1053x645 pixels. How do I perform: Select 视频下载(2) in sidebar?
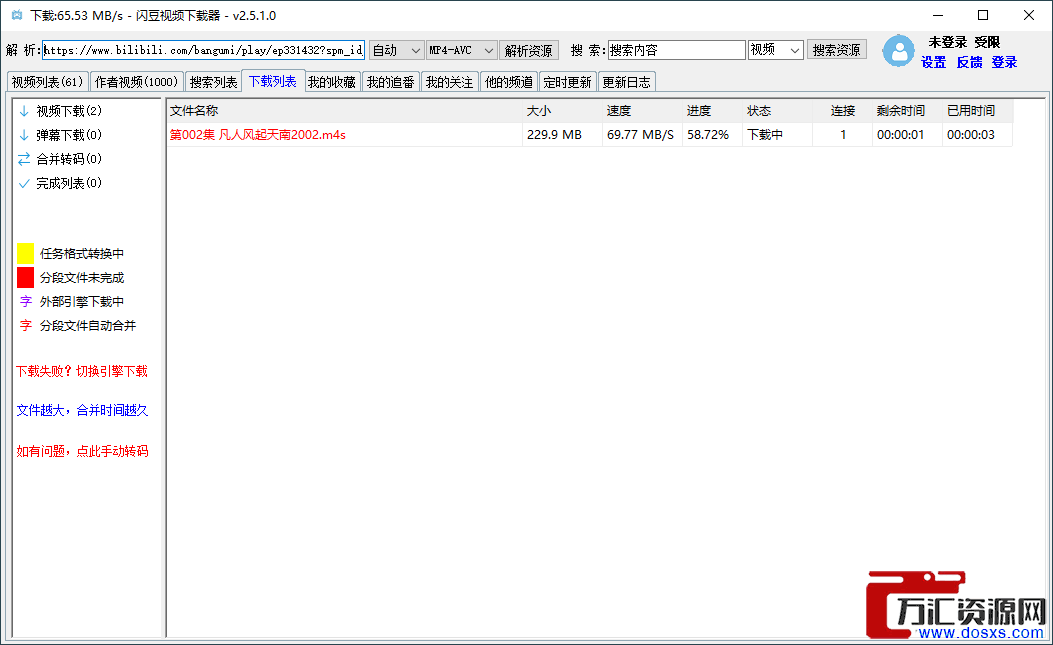(69, 111)
